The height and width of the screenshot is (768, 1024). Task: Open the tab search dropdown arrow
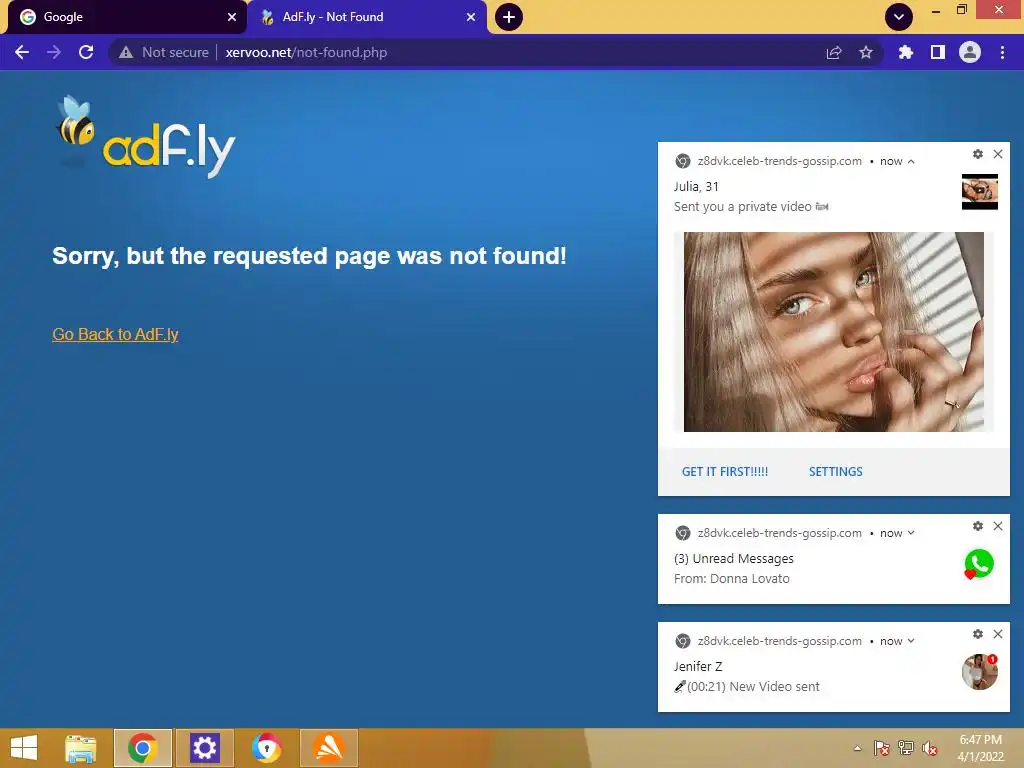(x=899, y=17)
